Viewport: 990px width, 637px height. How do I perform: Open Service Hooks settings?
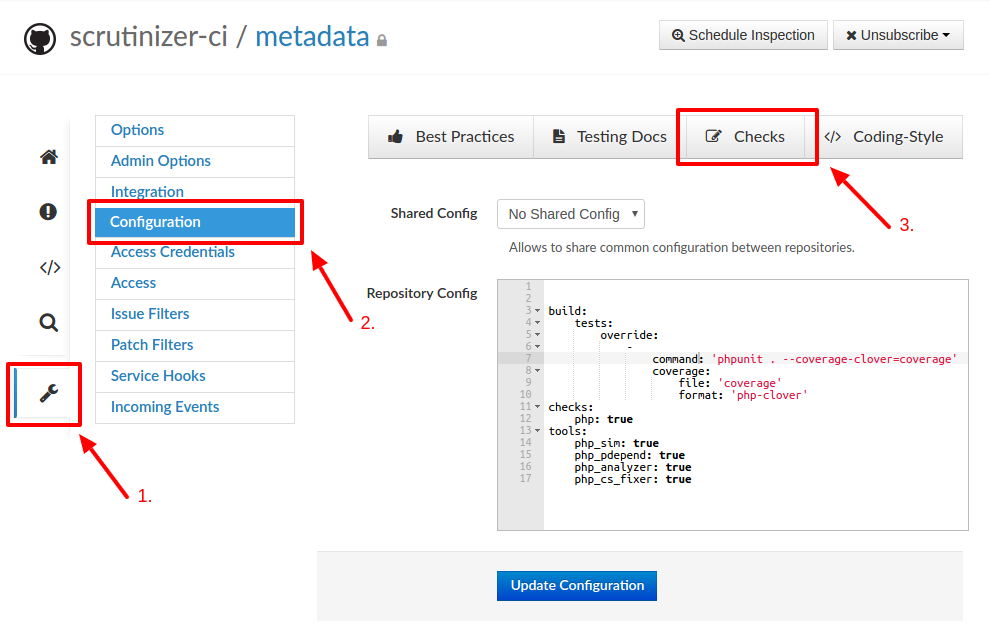(x=194, y=376)
